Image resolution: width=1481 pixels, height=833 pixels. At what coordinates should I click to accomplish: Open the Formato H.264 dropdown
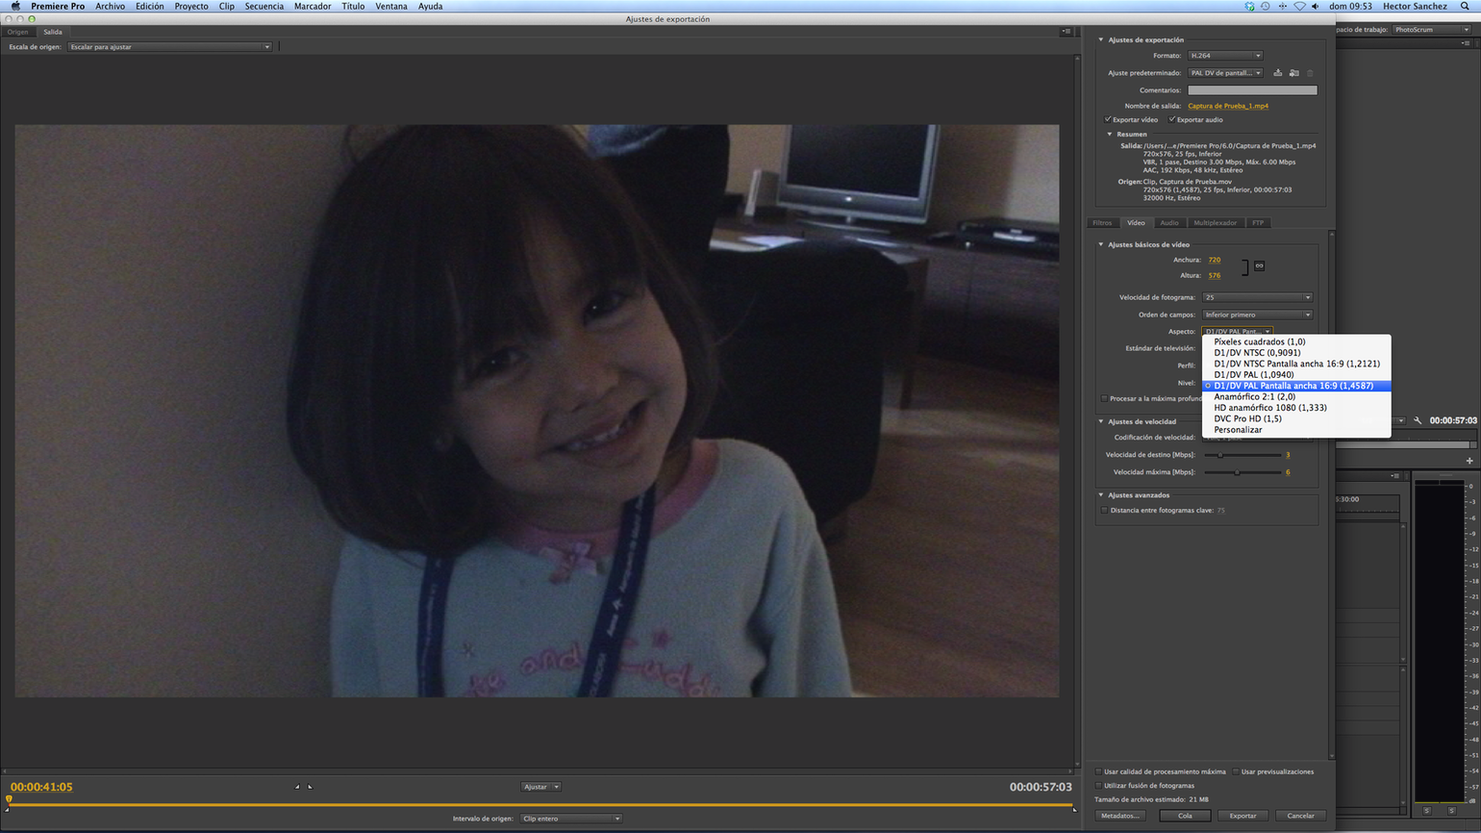pyautogui.click(x=1225, y=56)
